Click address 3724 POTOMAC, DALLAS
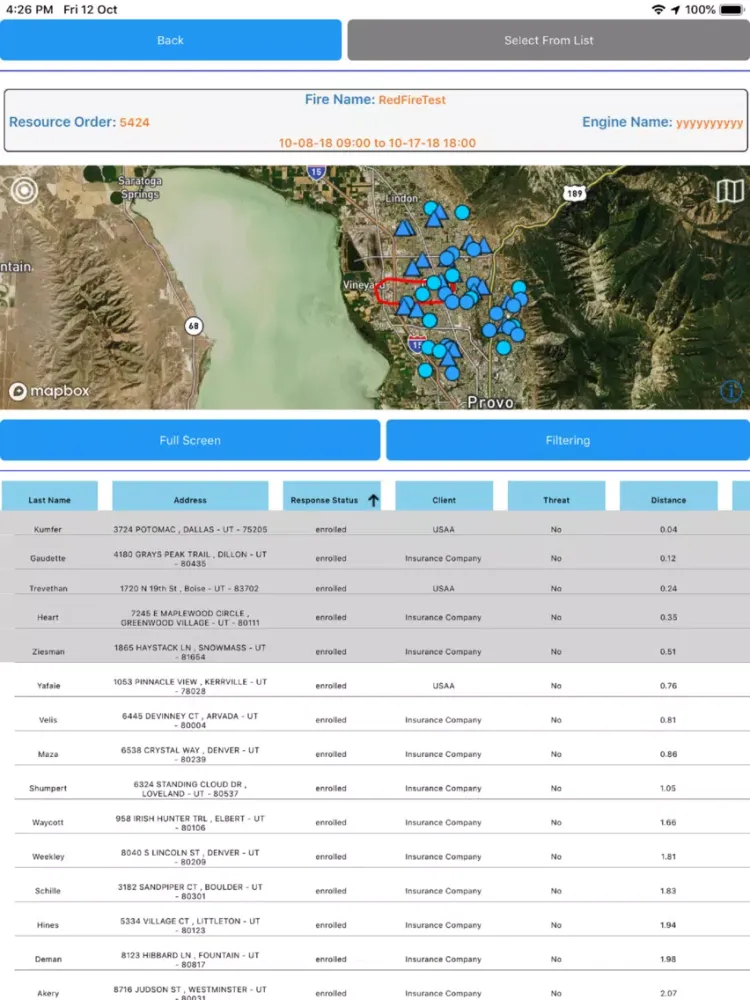 (190, 529)
